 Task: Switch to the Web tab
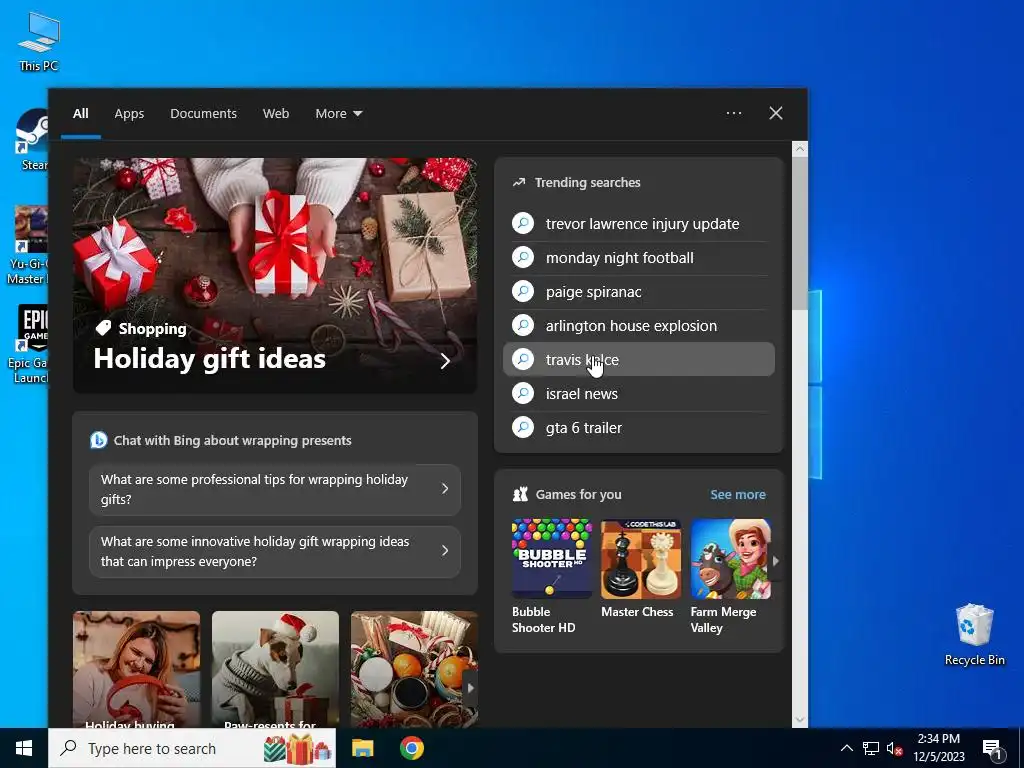click(276, 114)
